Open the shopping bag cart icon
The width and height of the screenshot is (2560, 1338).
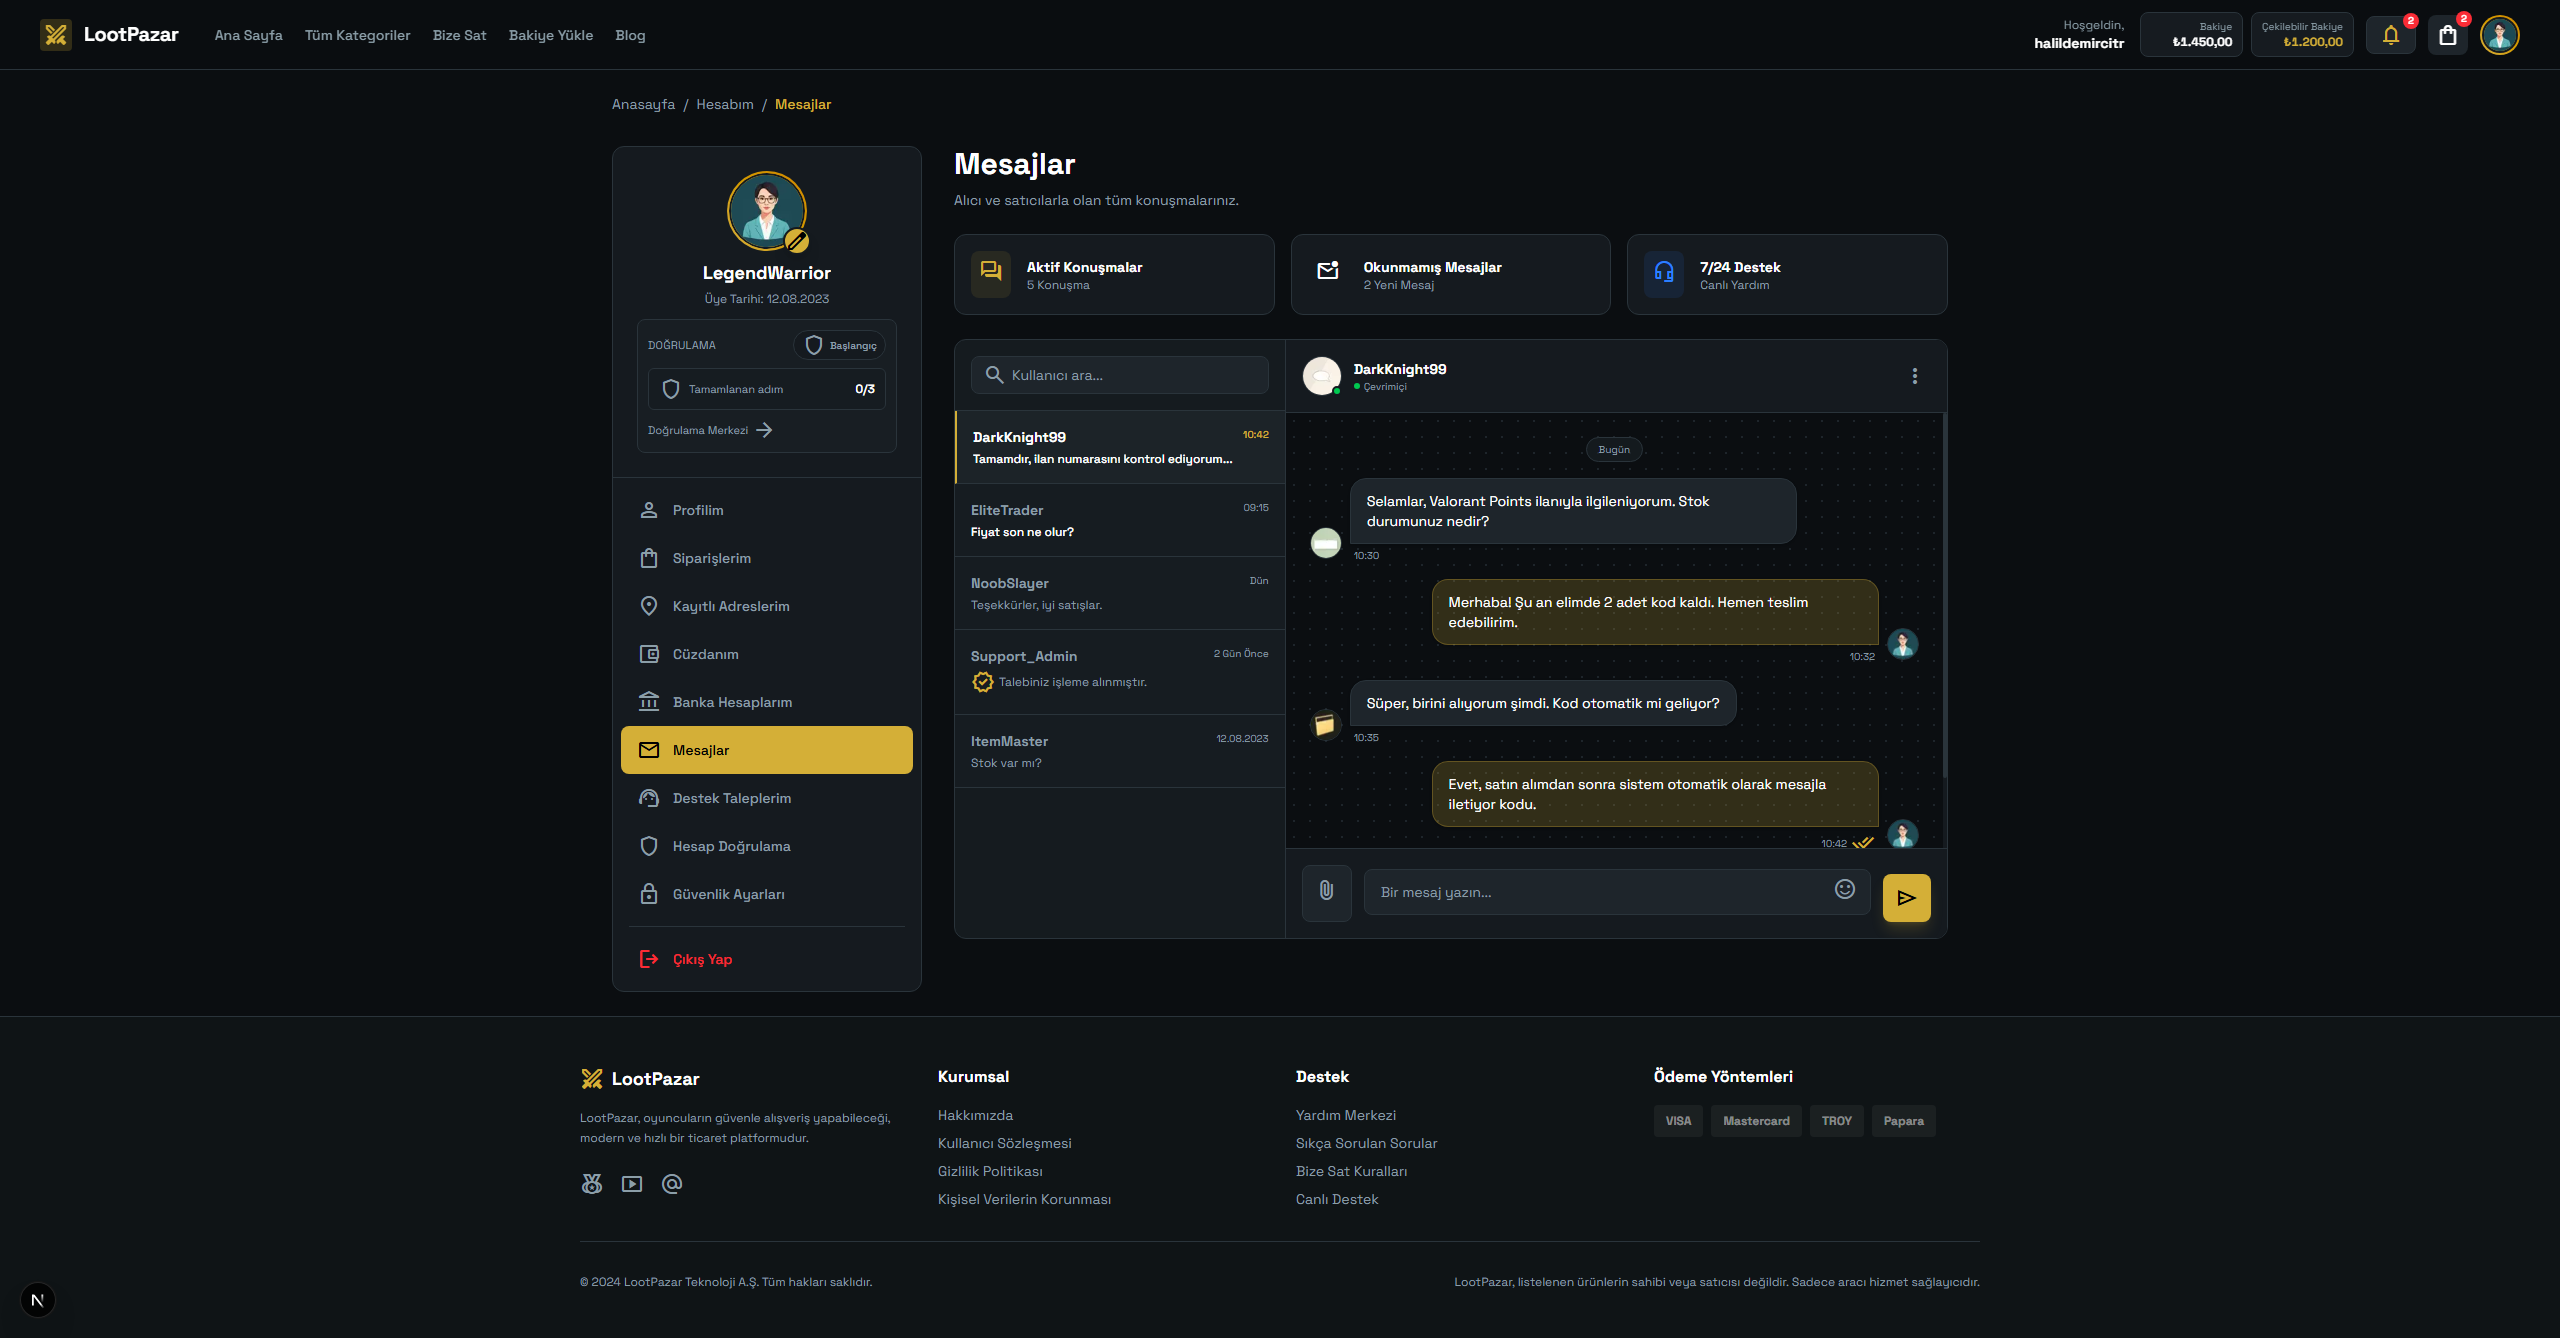coord(2447,36)
